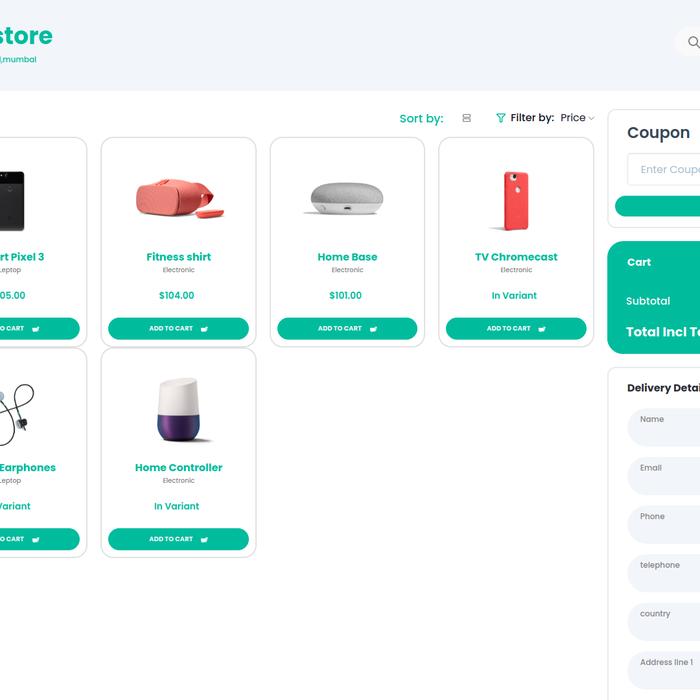Click the search magnifier icon

click(x=693, y=43)
